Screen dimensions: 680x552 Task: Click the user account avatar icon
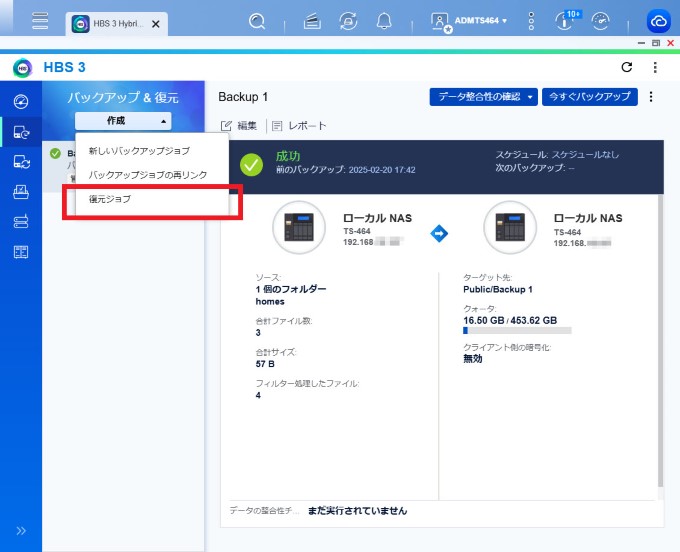point(440,22)
